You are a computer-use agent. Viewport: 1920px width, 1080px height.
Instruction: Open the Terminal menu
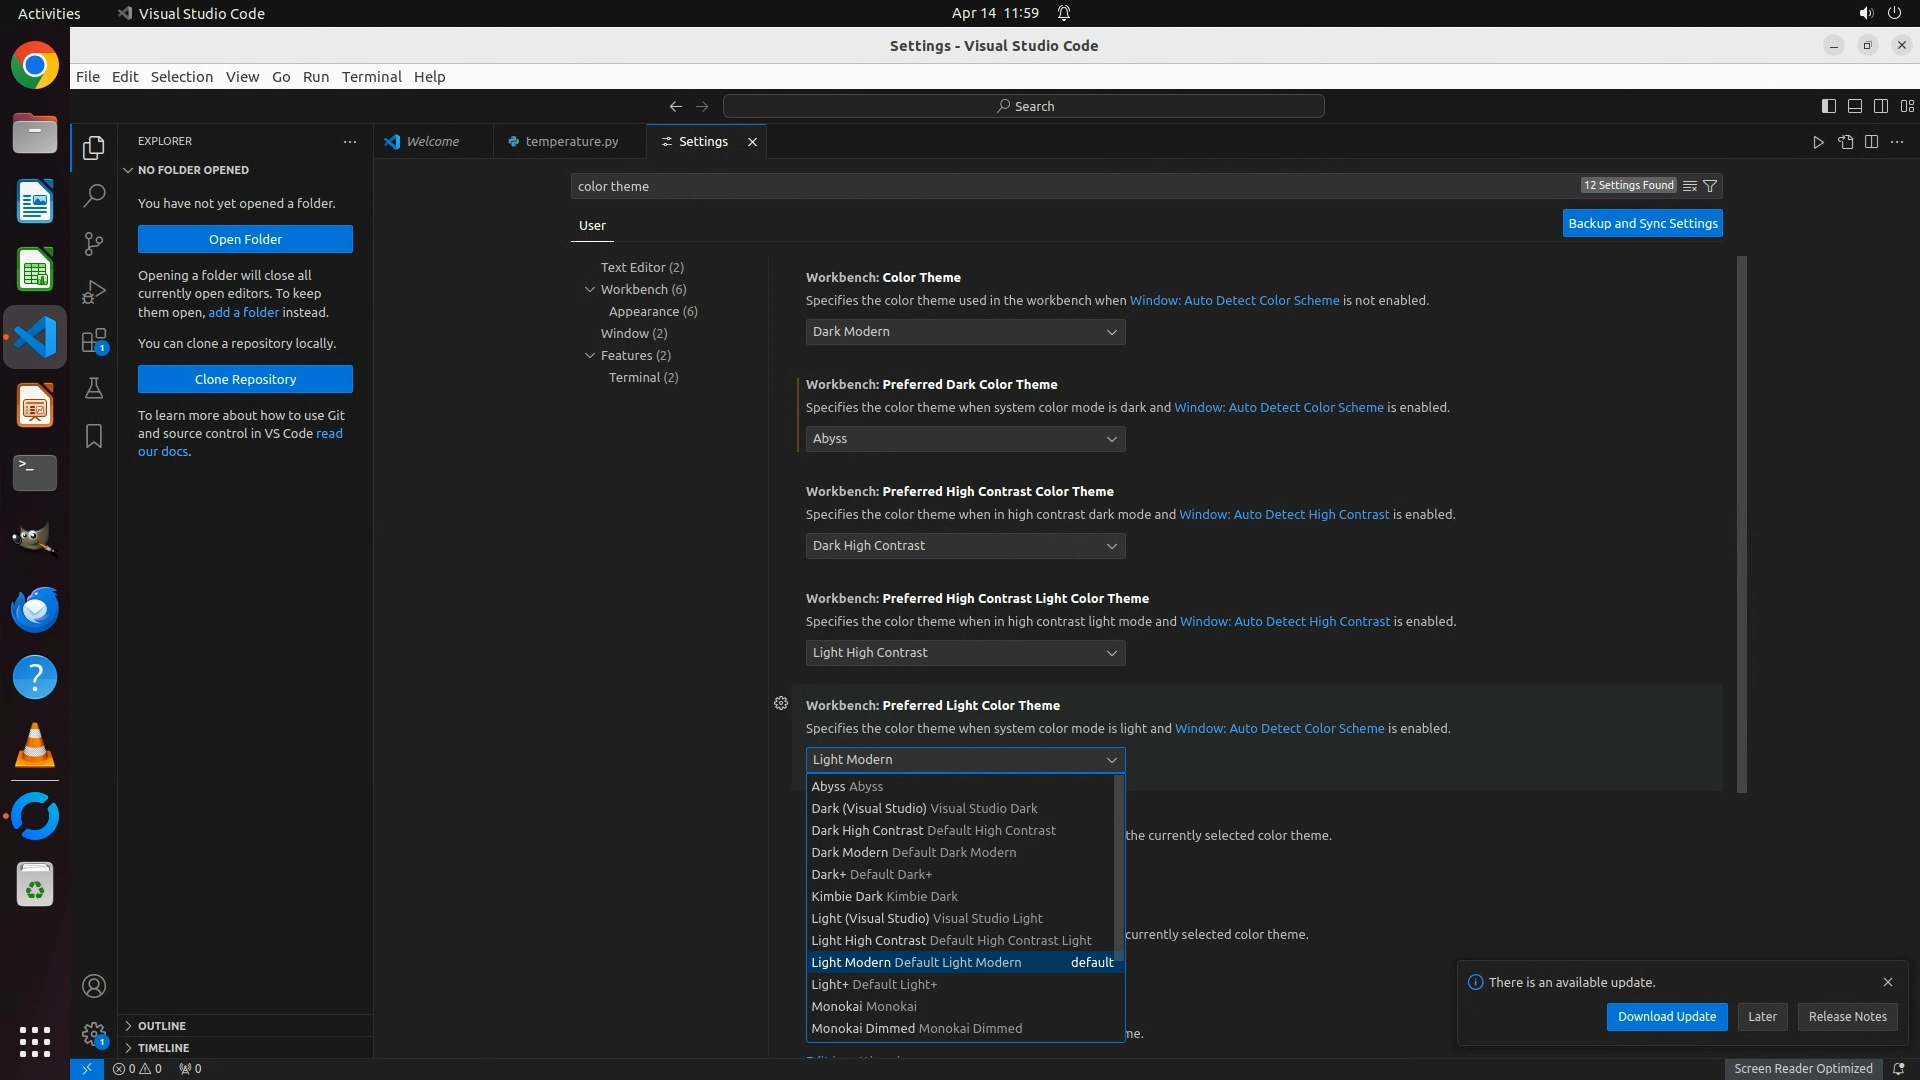371,77
